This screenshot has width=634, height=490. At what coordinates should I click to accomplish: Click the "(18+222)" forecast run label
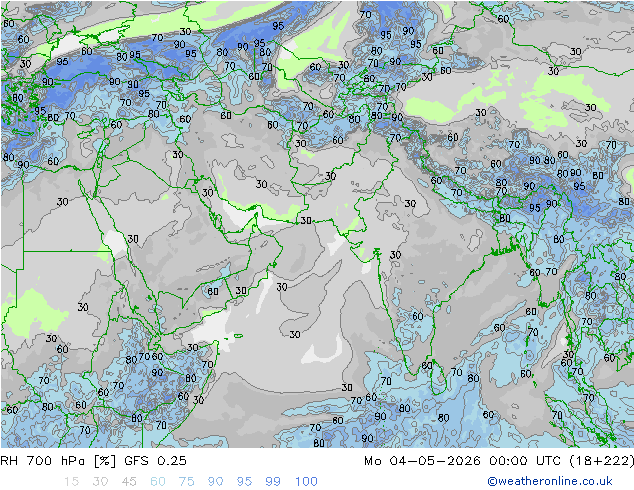pyautogui.click(x=602, y=460)
